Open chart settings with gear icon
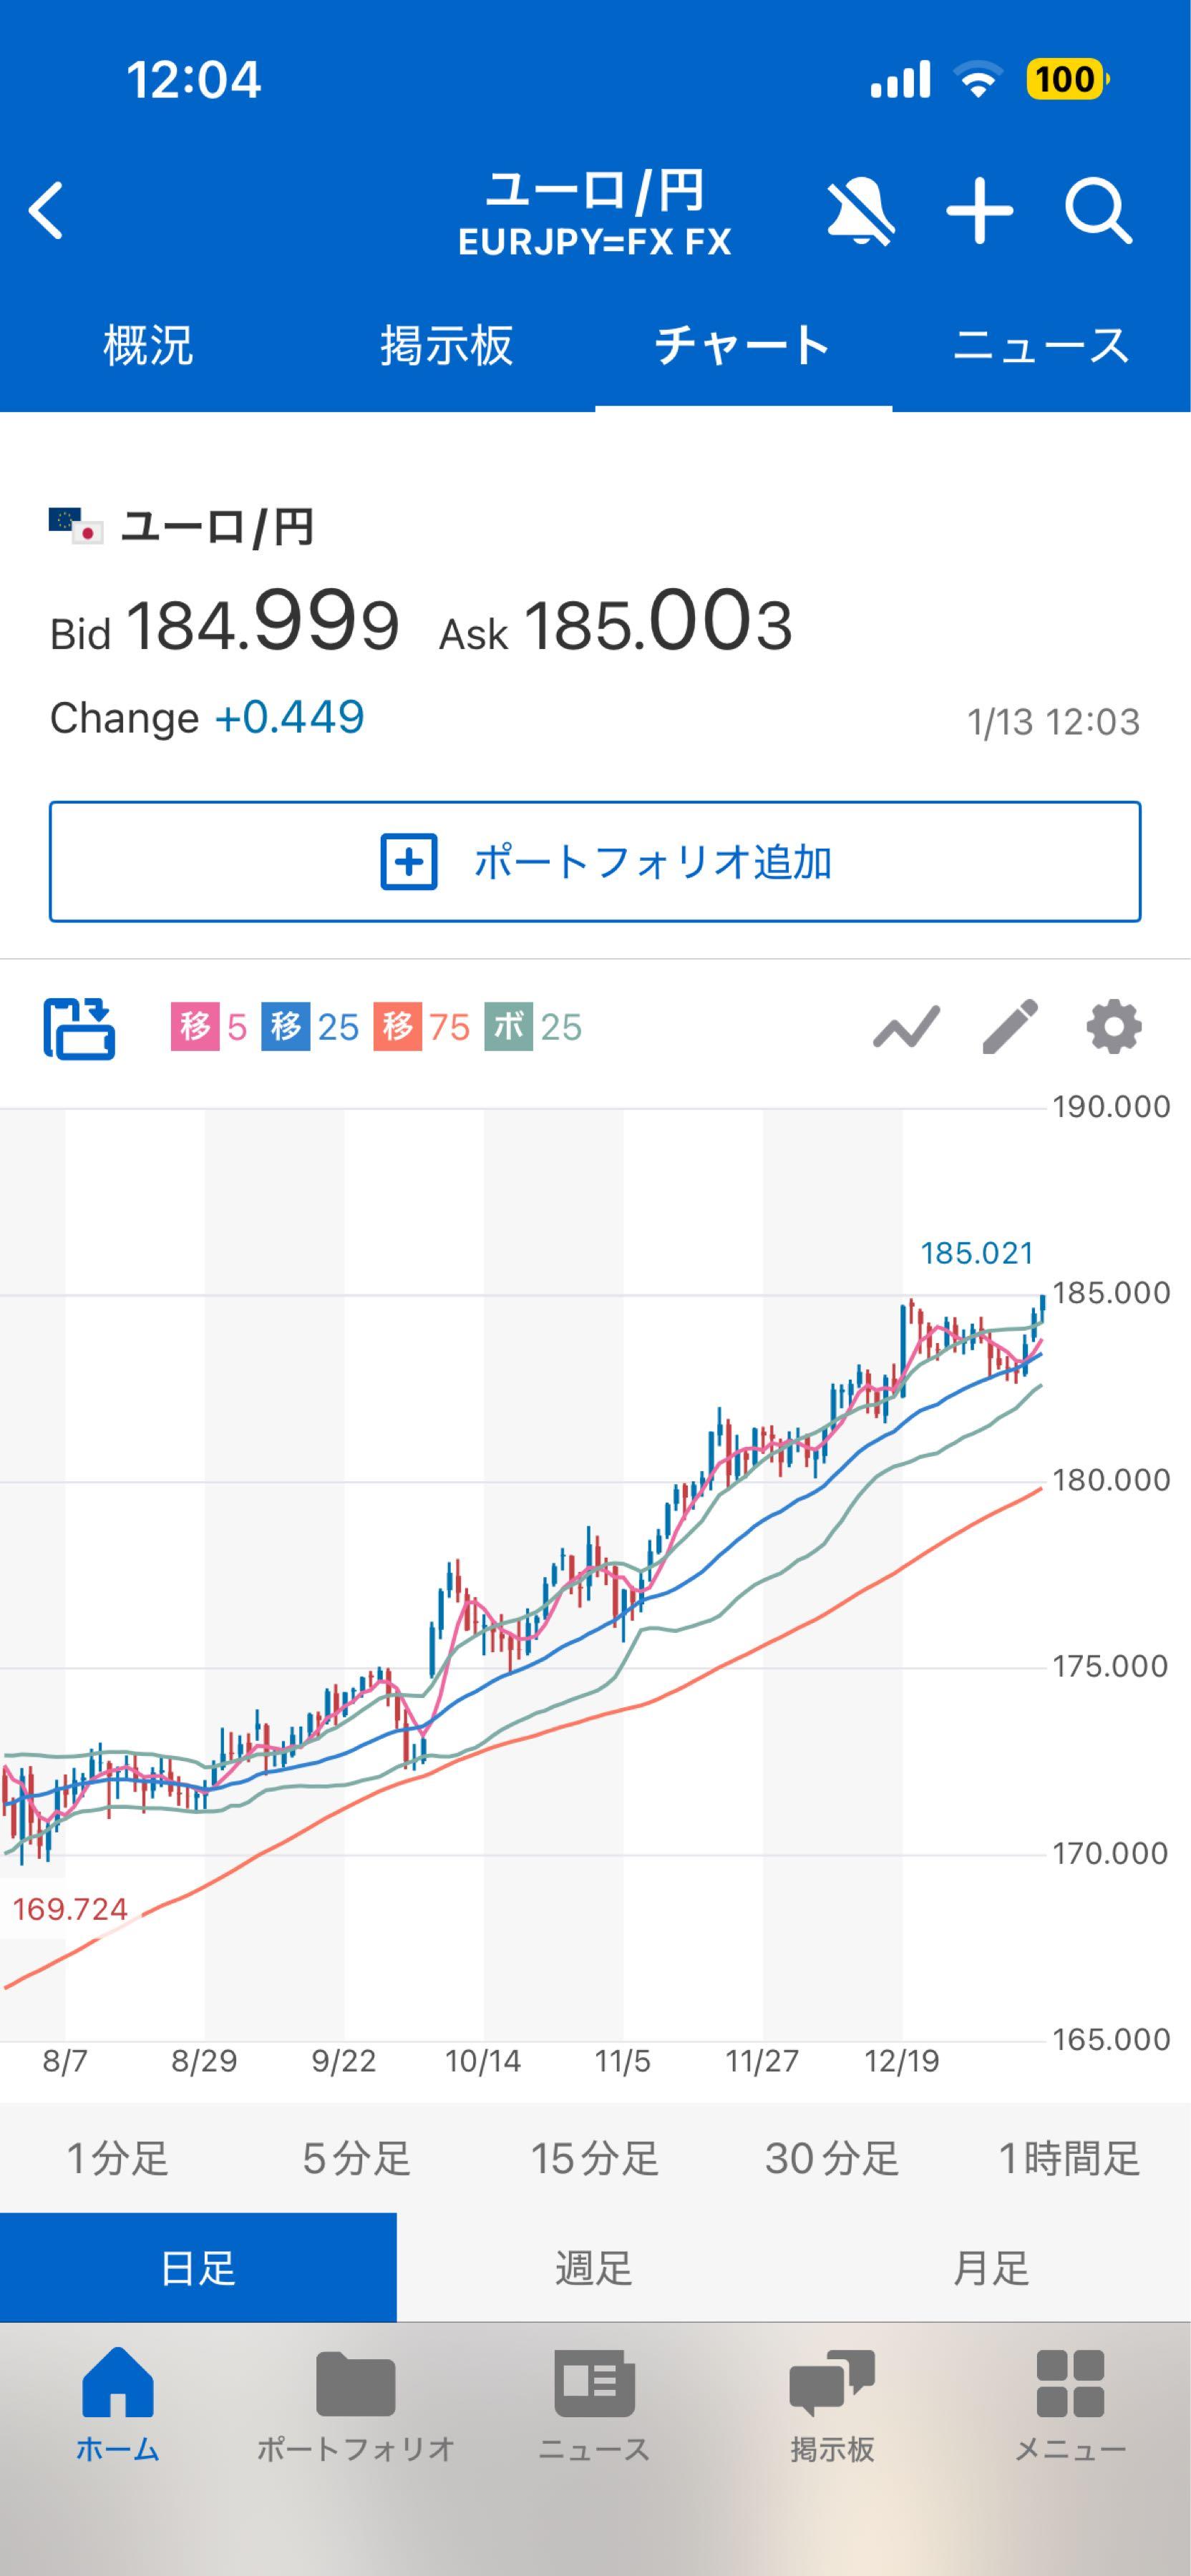This screenshot has height=2576, width=1191. click(1113, 1028)
